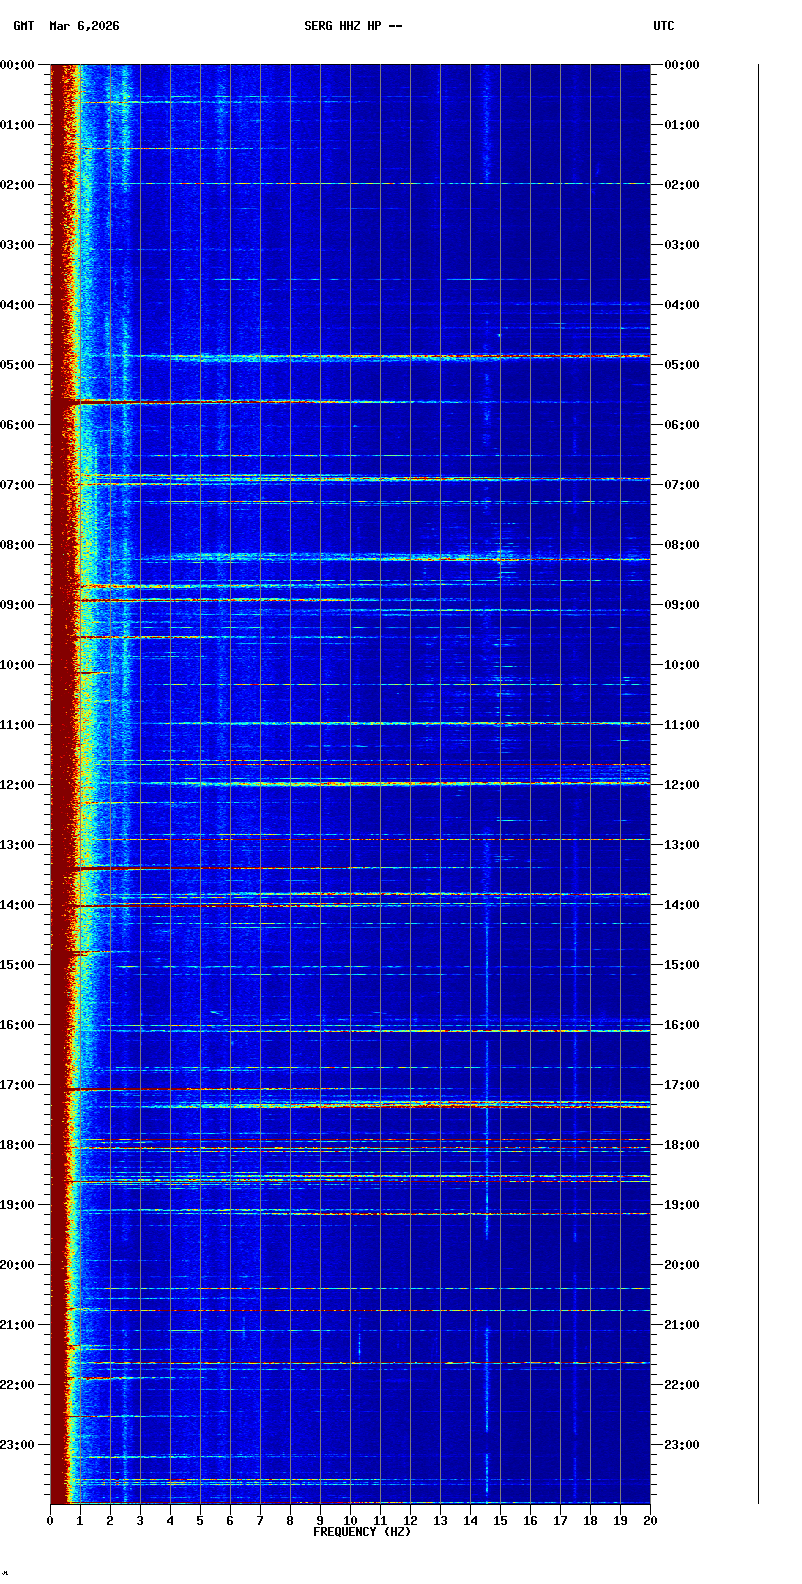Viewport: 802px width, 1584px height.
Task: Click the 10 tick on frequency axis
Action: tap(350, 1521)
